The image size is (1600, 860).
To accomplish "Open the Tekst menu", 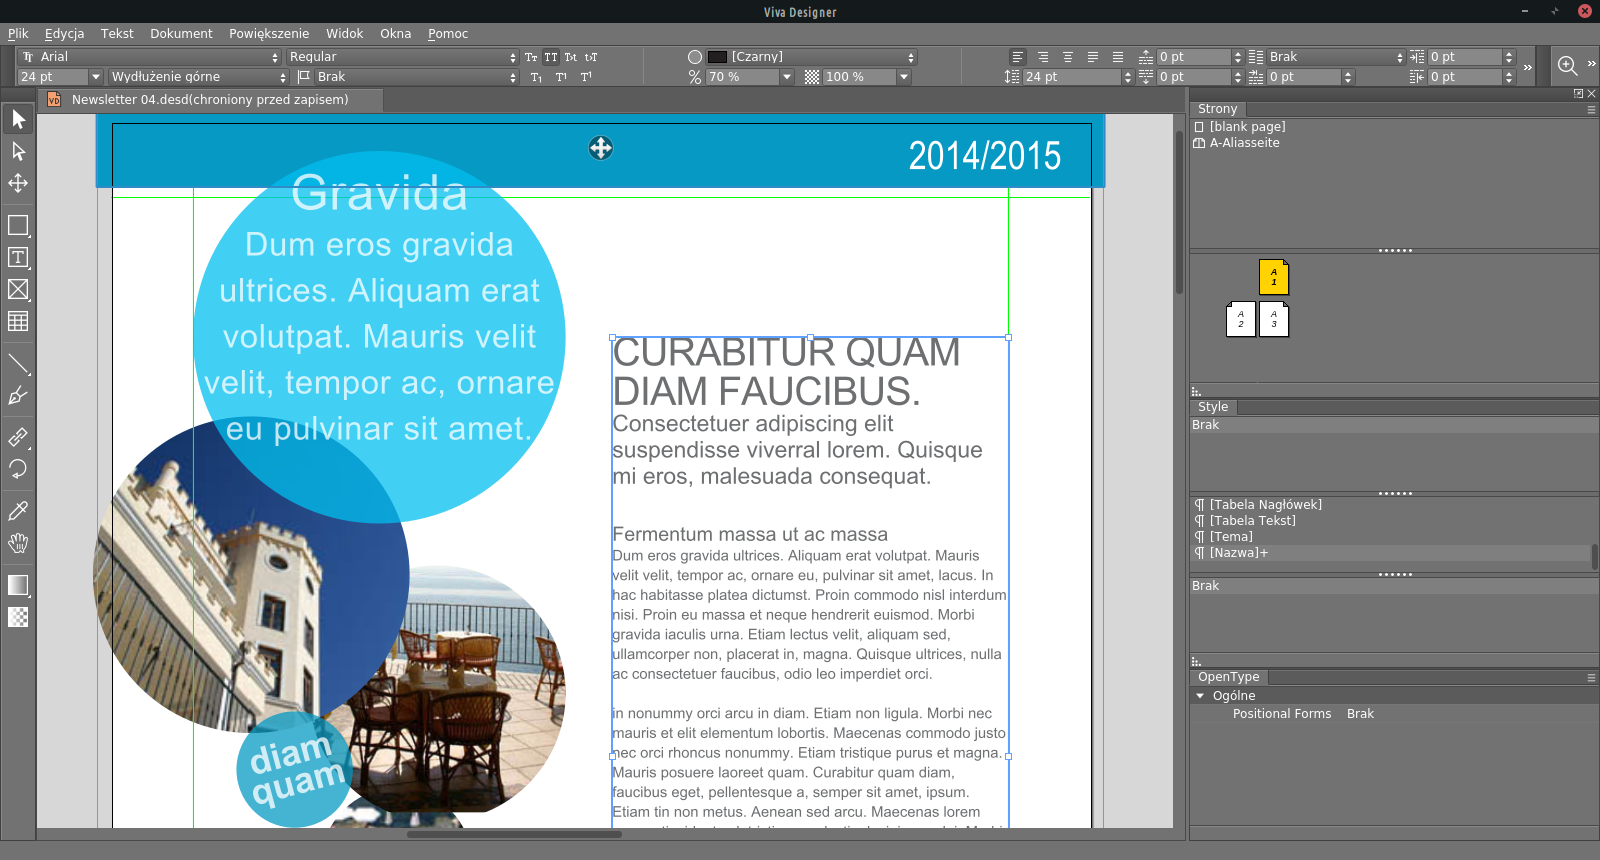I will (x=117, y=34).
